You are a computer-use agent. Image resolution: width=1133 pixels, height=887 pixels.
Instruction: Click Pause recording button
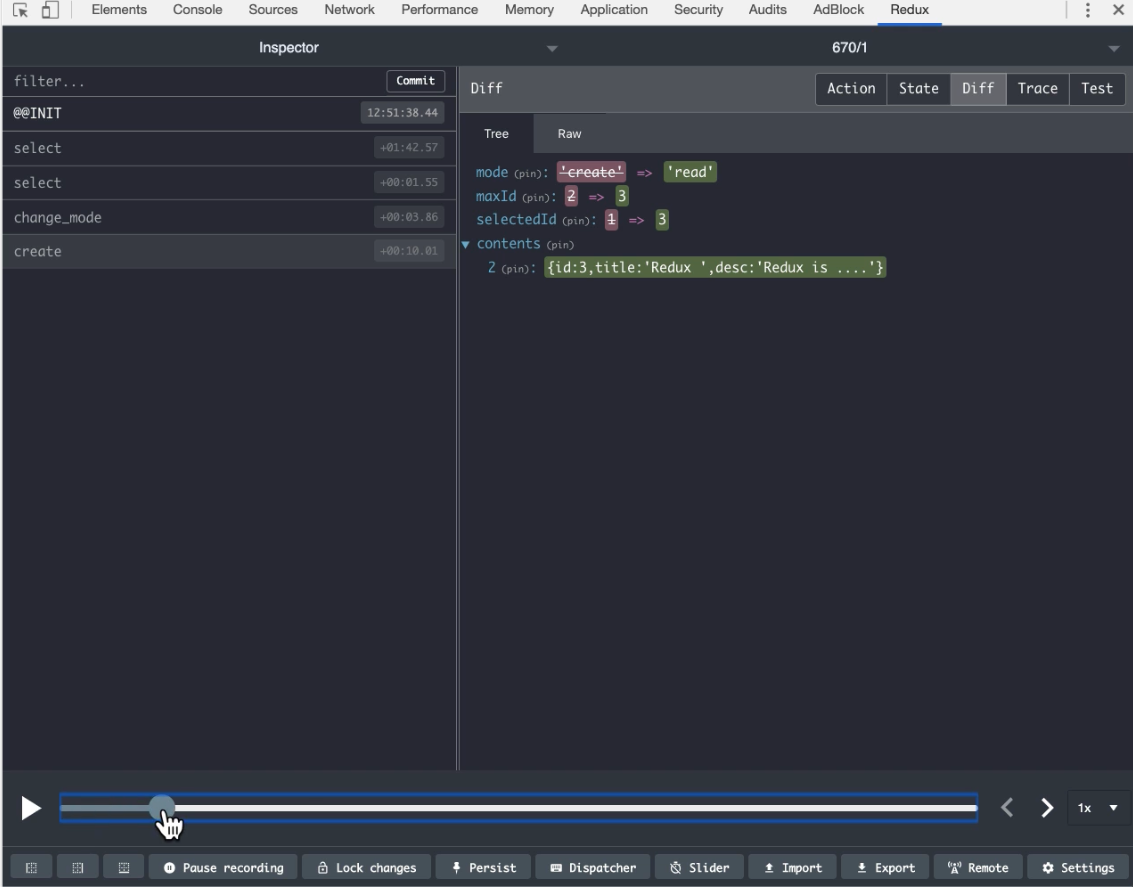click(223, 867)
